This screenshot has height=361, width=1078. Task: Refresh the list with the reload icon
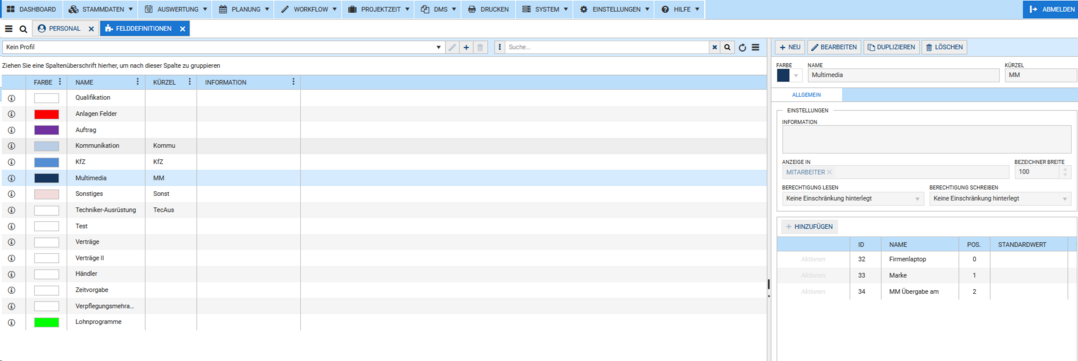pos(742,47)
